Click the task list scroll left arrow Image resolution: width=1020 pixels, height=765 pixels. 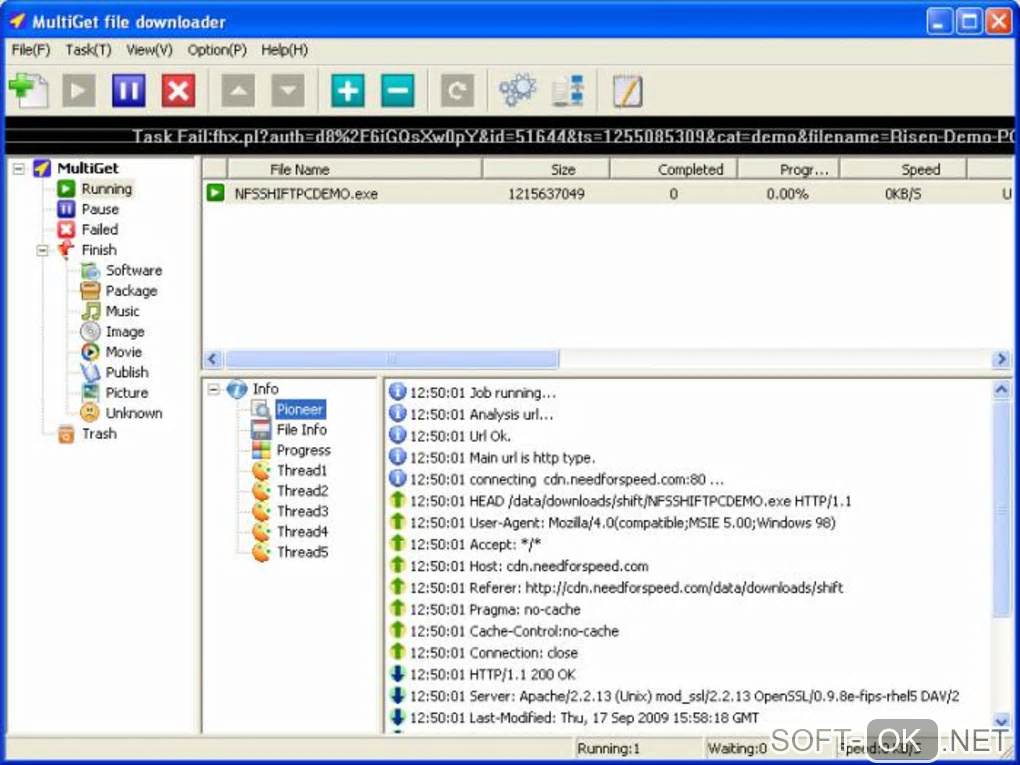point(213,358)
